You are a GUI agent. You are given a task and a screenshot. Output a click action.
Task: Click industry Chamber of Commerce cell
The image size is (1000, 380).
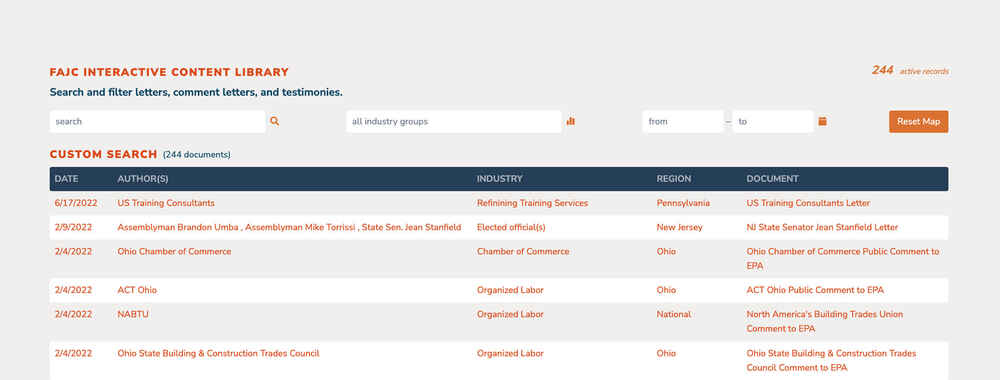pos(523,252)
